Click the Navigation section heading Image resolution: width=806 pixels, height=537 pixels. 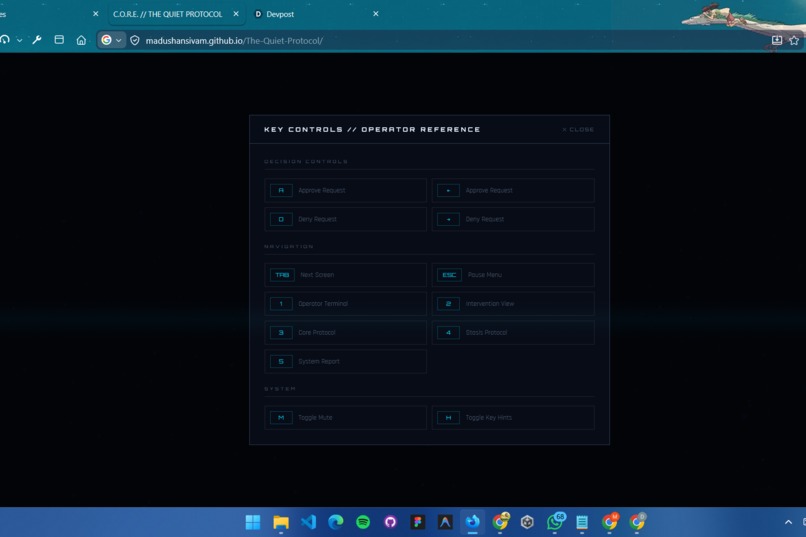point(289,247)
